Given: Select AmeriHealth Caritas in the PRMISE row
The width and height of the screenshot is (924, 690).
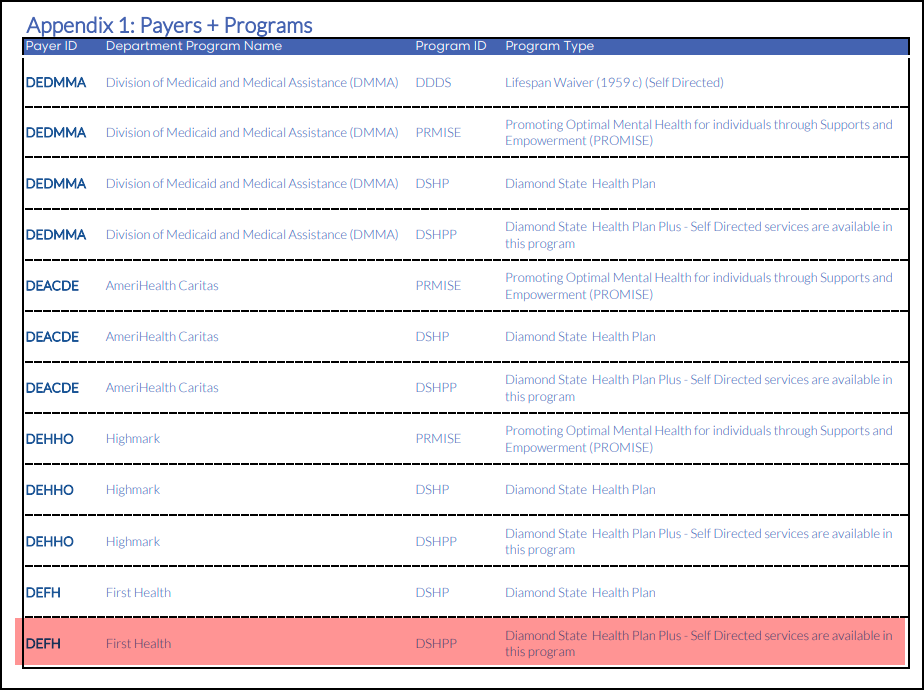Looking at the screenshot, I should coord(162,286).
